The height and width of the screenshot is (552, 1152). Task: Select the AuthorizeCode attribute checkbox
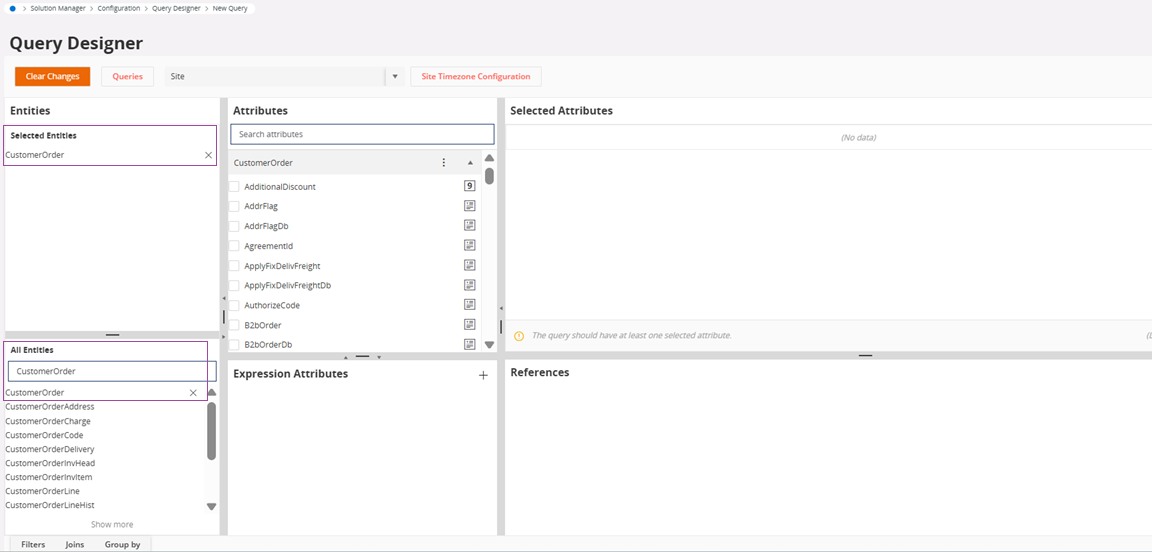tap(234, 306)
